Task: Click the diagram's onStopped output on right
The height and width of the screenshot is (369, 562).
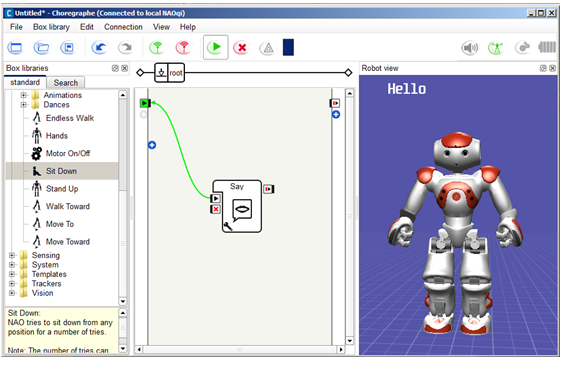Action: tap(335, 103)
